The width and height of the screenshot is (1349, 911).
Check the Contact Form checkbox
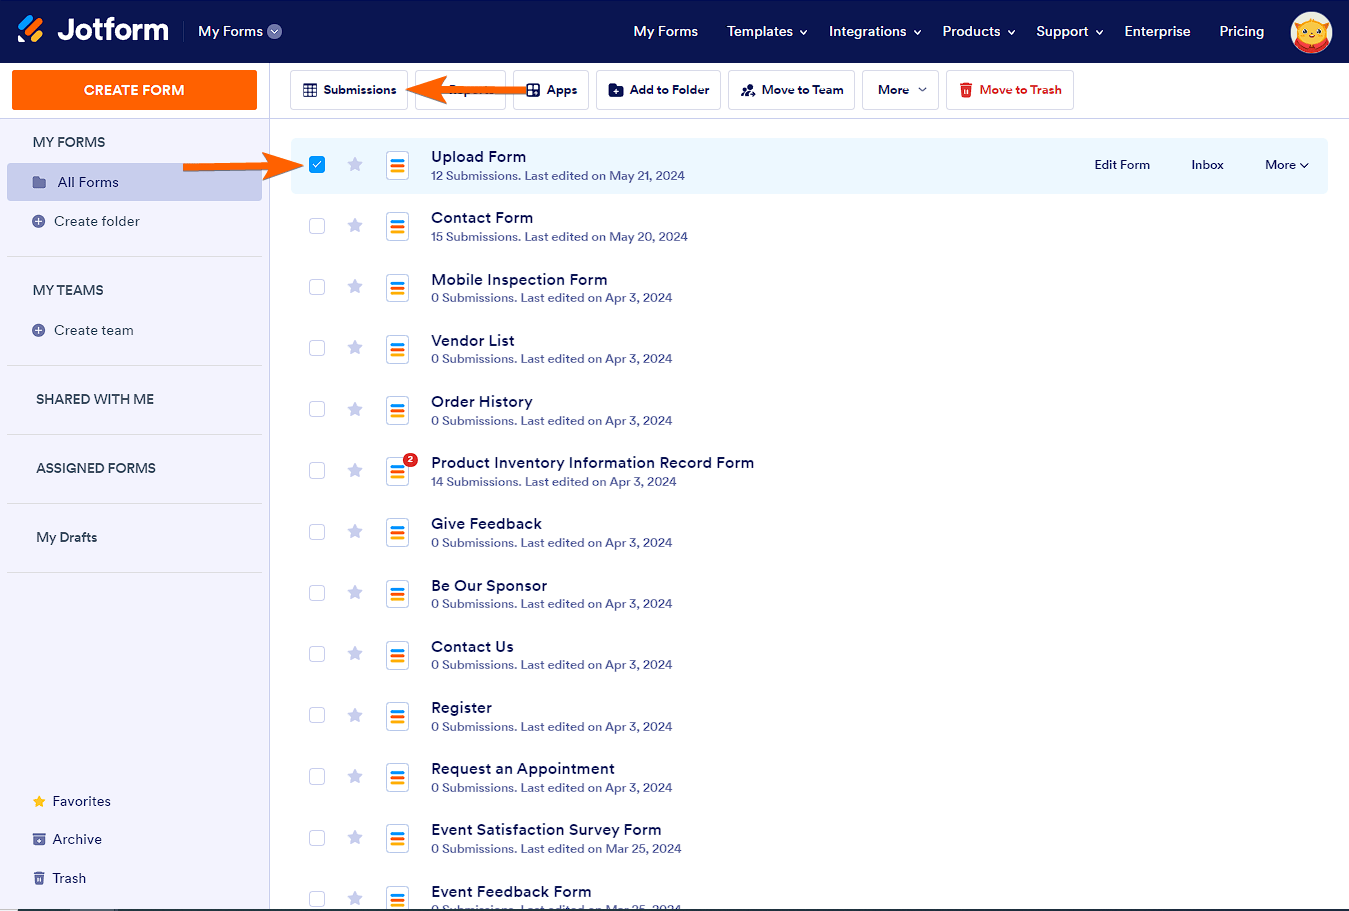pyautogui.click(x=317, y=226)
